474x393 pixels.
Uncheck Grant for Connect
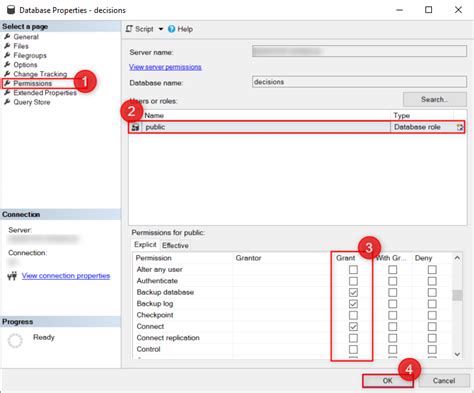[353, 326]
